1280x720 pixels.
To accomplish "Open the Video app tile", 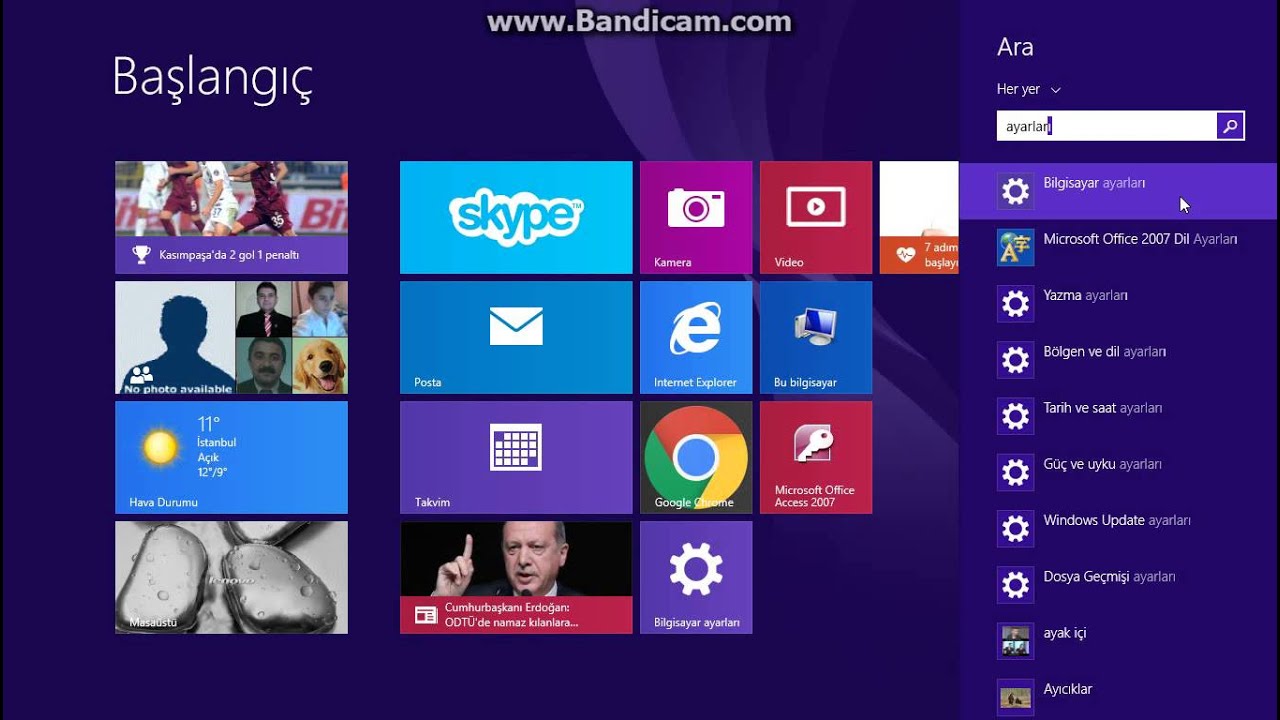I will pos(816,217).
